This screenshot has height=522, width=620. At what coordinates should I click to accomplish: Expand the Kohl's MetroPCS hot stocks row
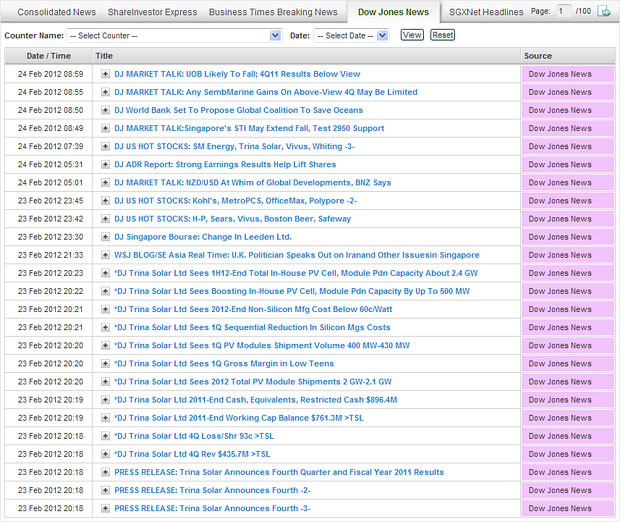click(x=105, y=200)
